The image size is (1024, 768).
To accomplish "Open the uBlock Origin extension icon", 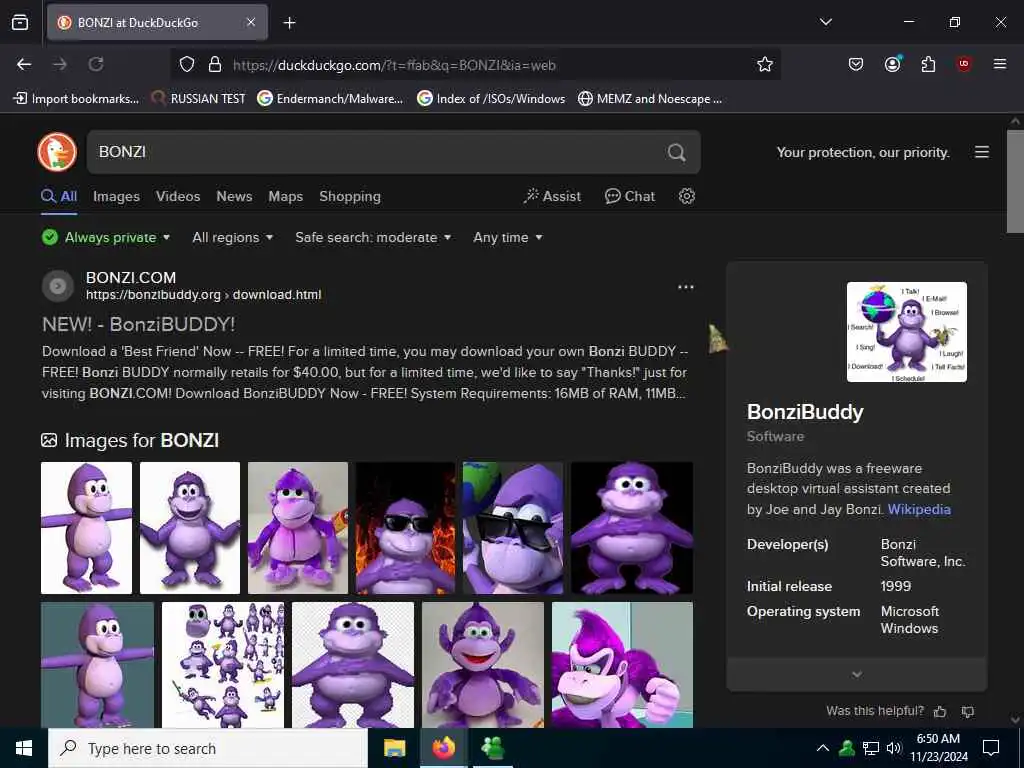I will (964, 64).
